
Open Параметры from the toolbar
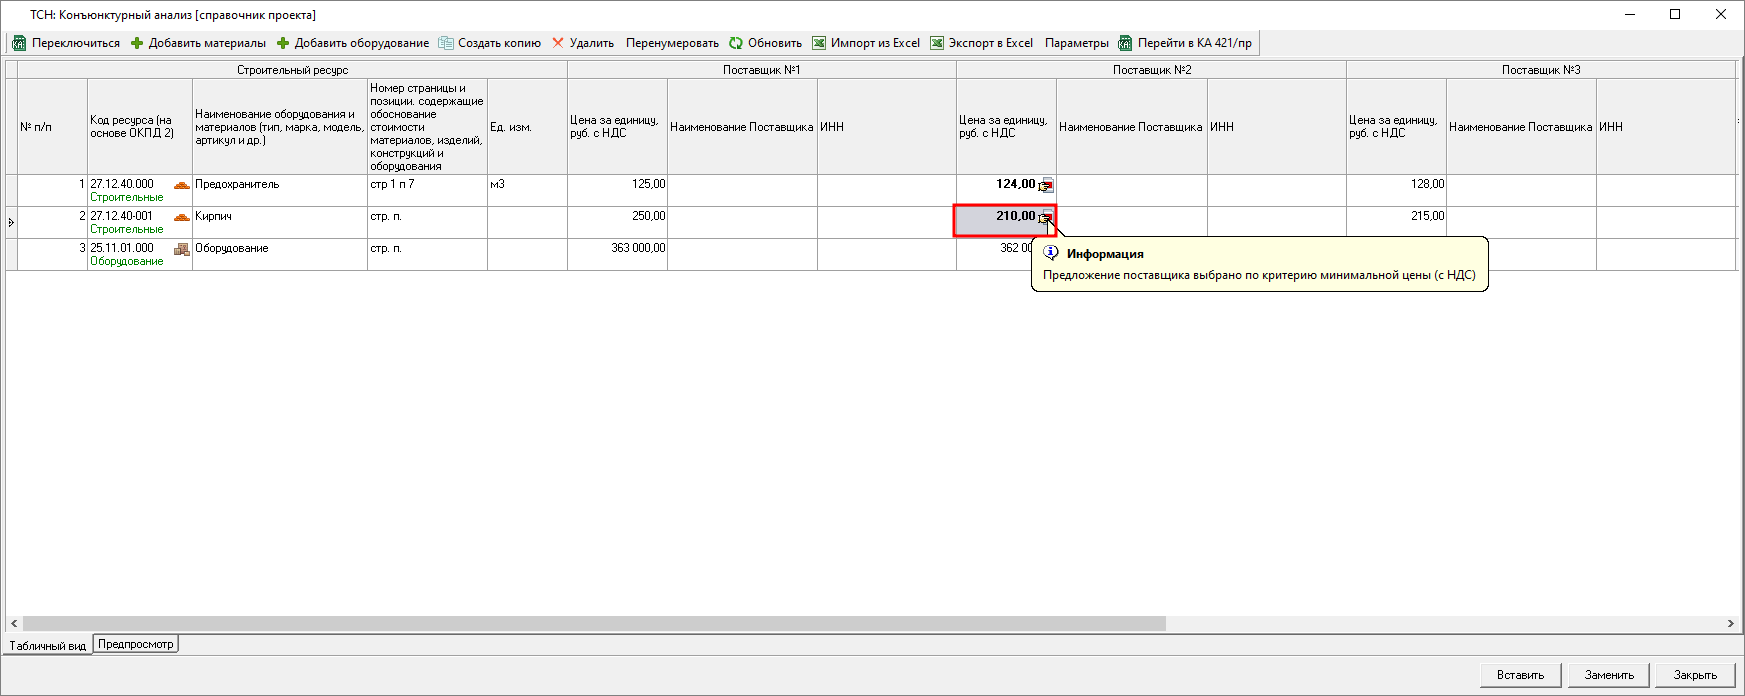(1076, 43)
